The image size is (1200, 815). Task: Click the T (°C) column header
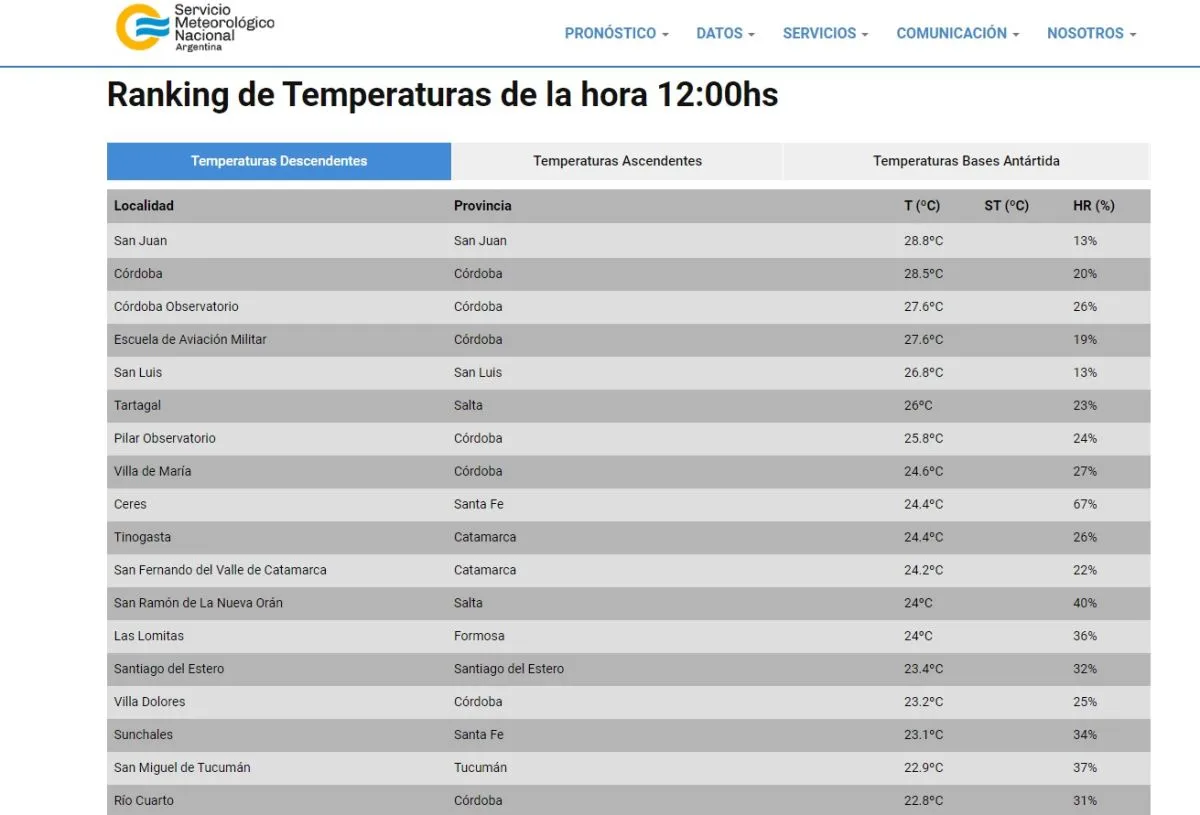[922, 206]
